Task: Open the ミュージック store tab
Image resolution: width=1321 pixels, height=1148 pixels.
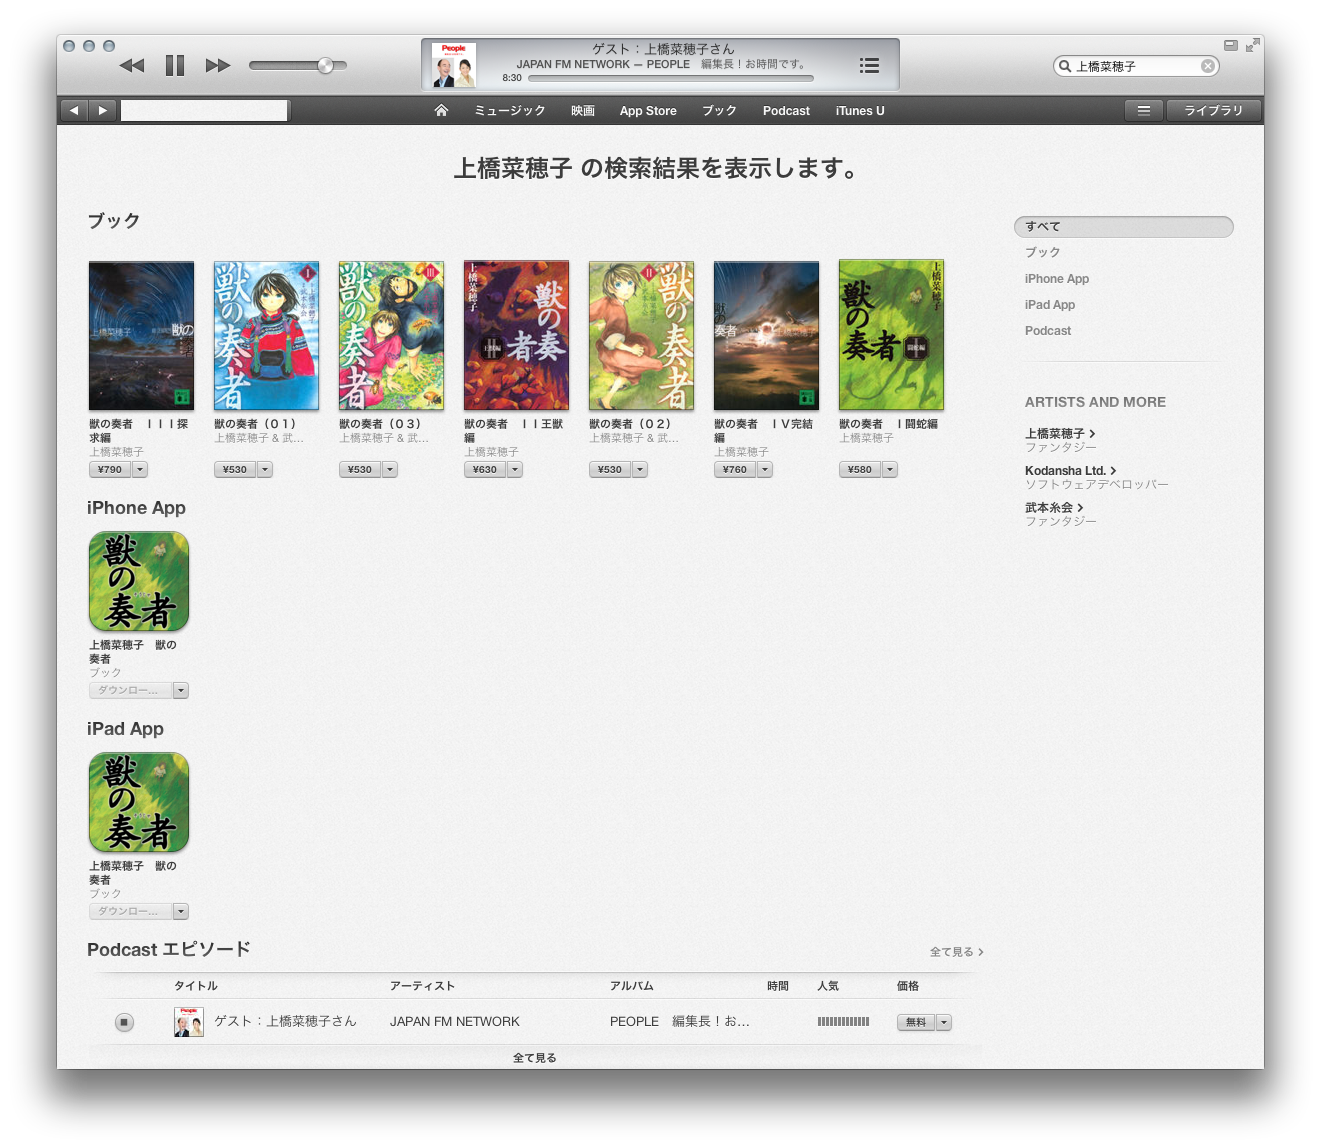Action: click(x=510, y=111)
